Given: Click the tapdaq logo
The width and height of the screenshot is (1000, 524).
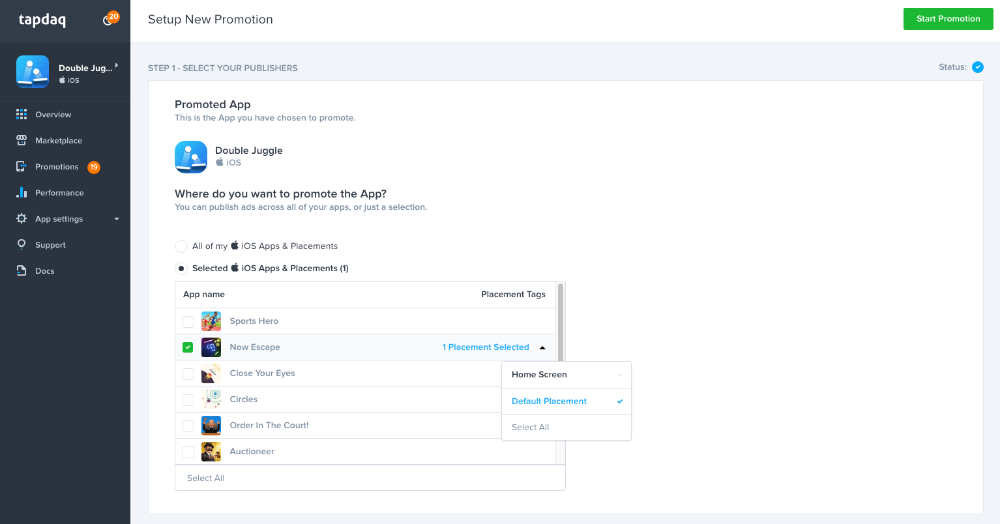Looking at the screenshot, I should click(42, 20).
